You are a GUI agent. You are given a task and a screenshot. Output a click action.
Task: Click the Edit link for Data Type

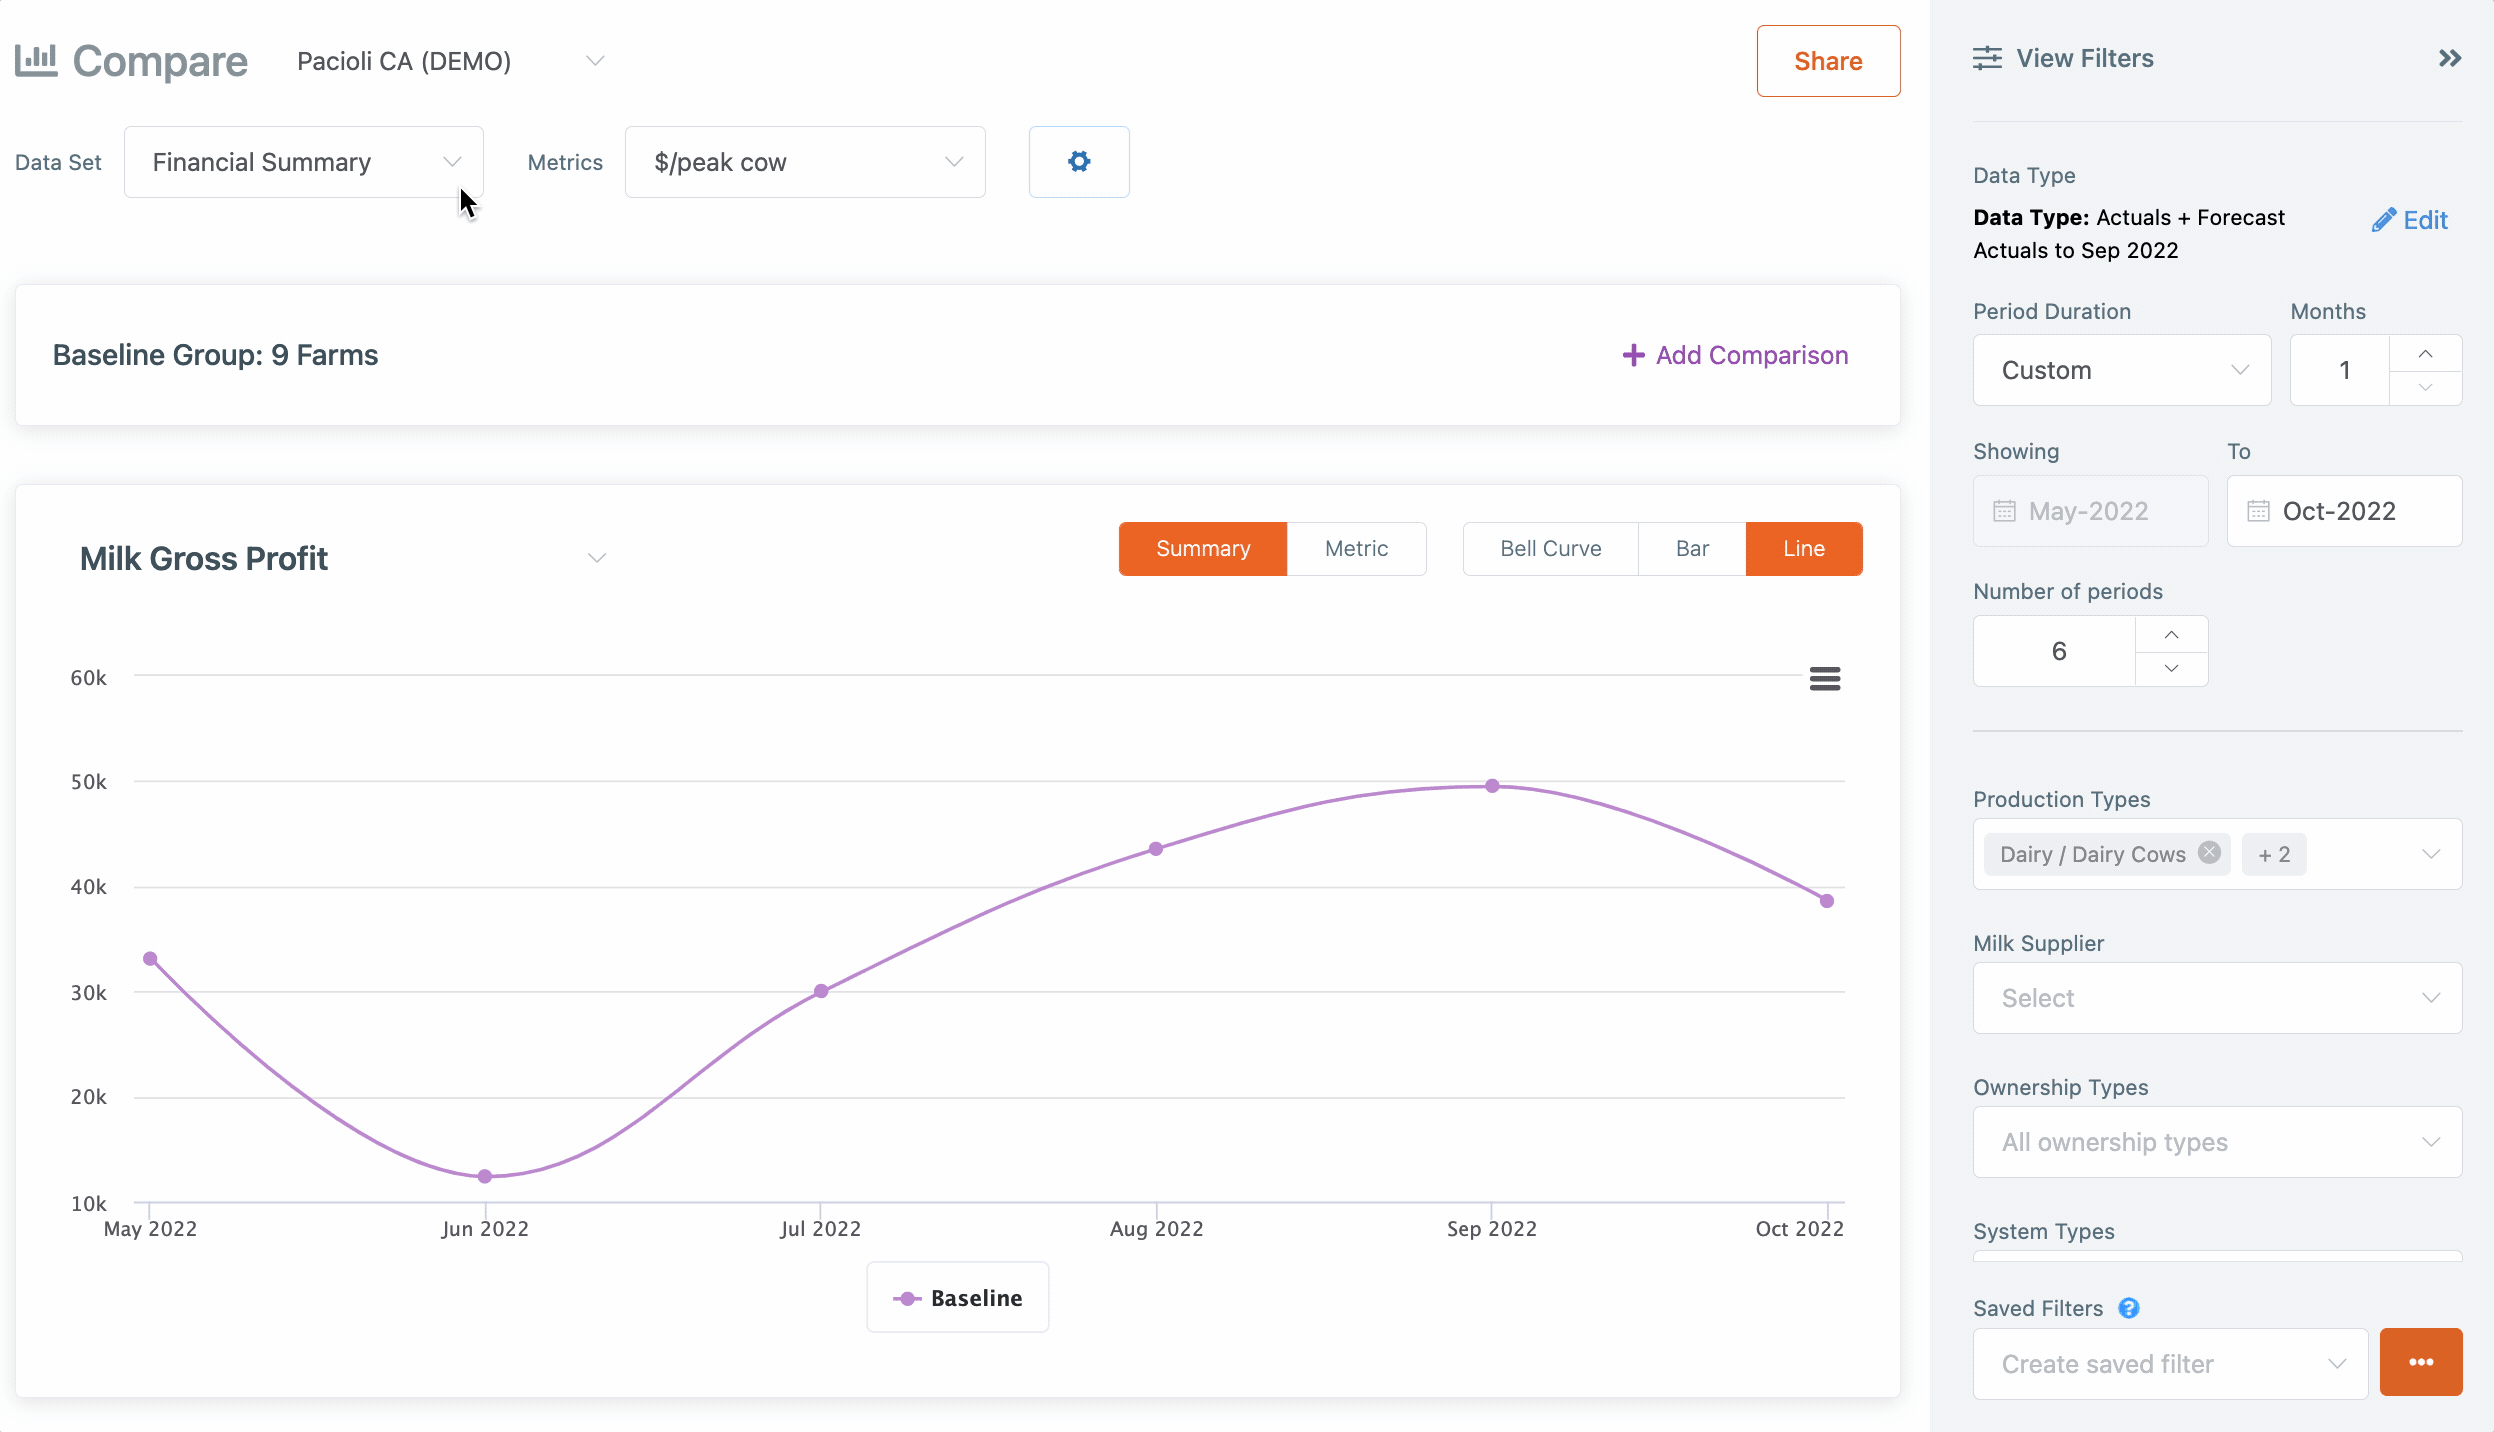pyautogui.click(x=2409, y=220)
